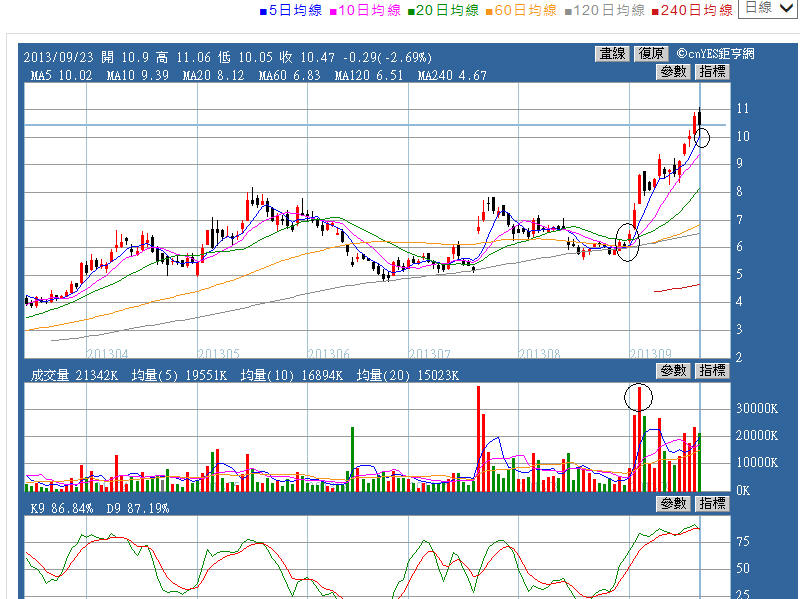Click the 5日均線 legend label
The image size is (800, 599).
(295, 10)
